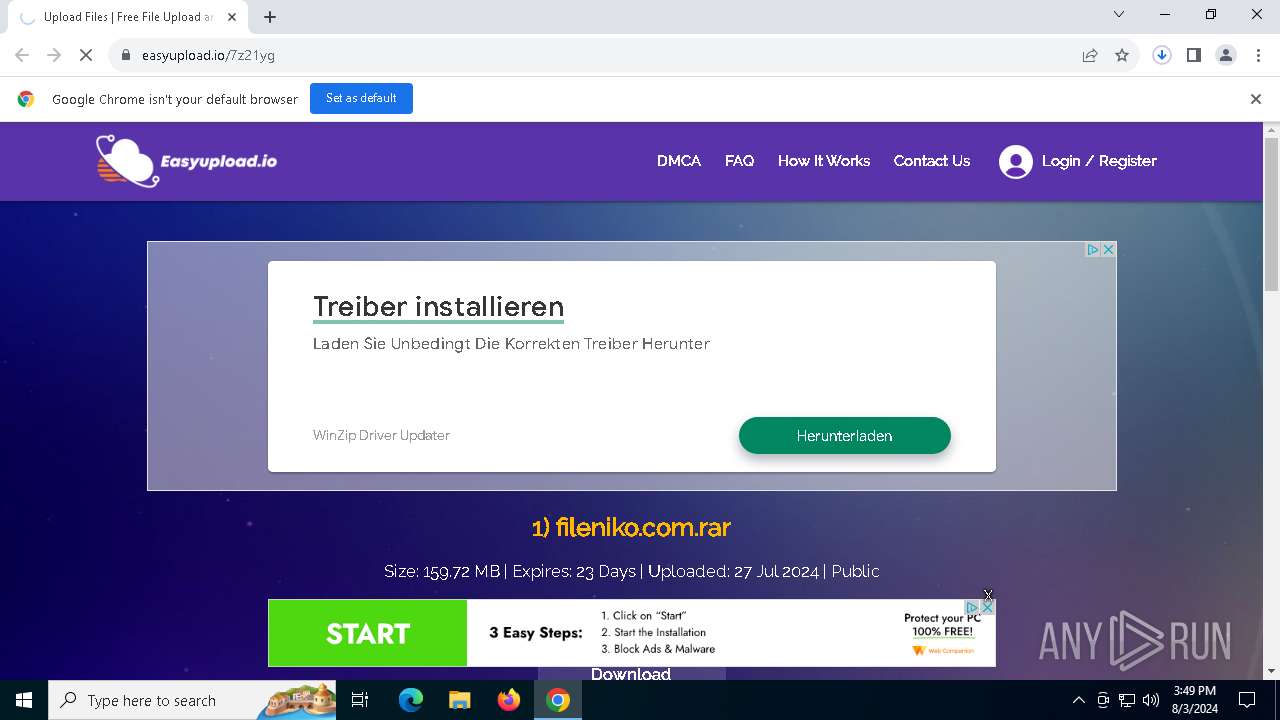Launch Firefox from taskbar
This screenshot has height=720, width=1280.
click(x=509, y=700)
